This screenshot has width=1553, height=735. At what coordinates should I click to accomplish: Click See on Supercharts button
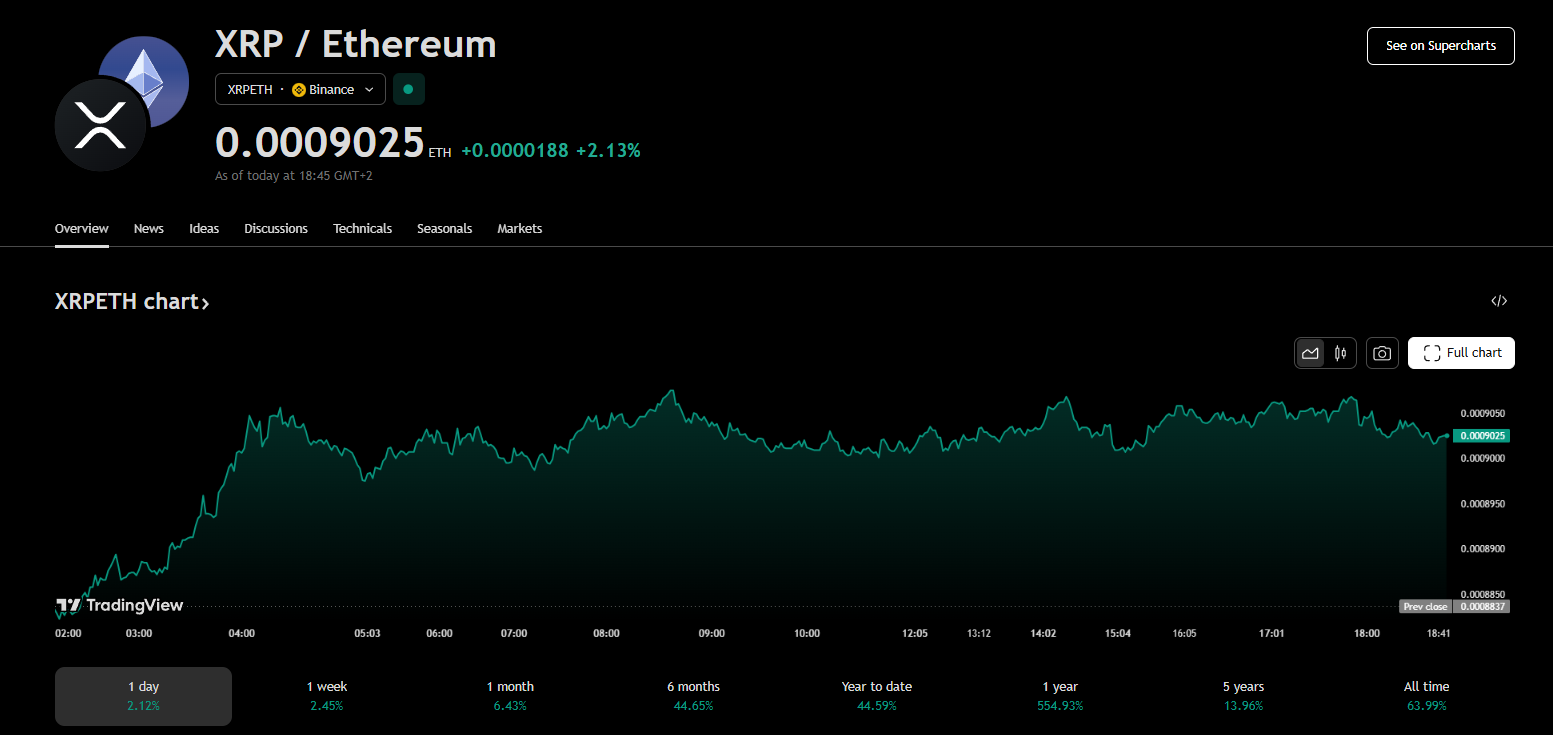1440,46
